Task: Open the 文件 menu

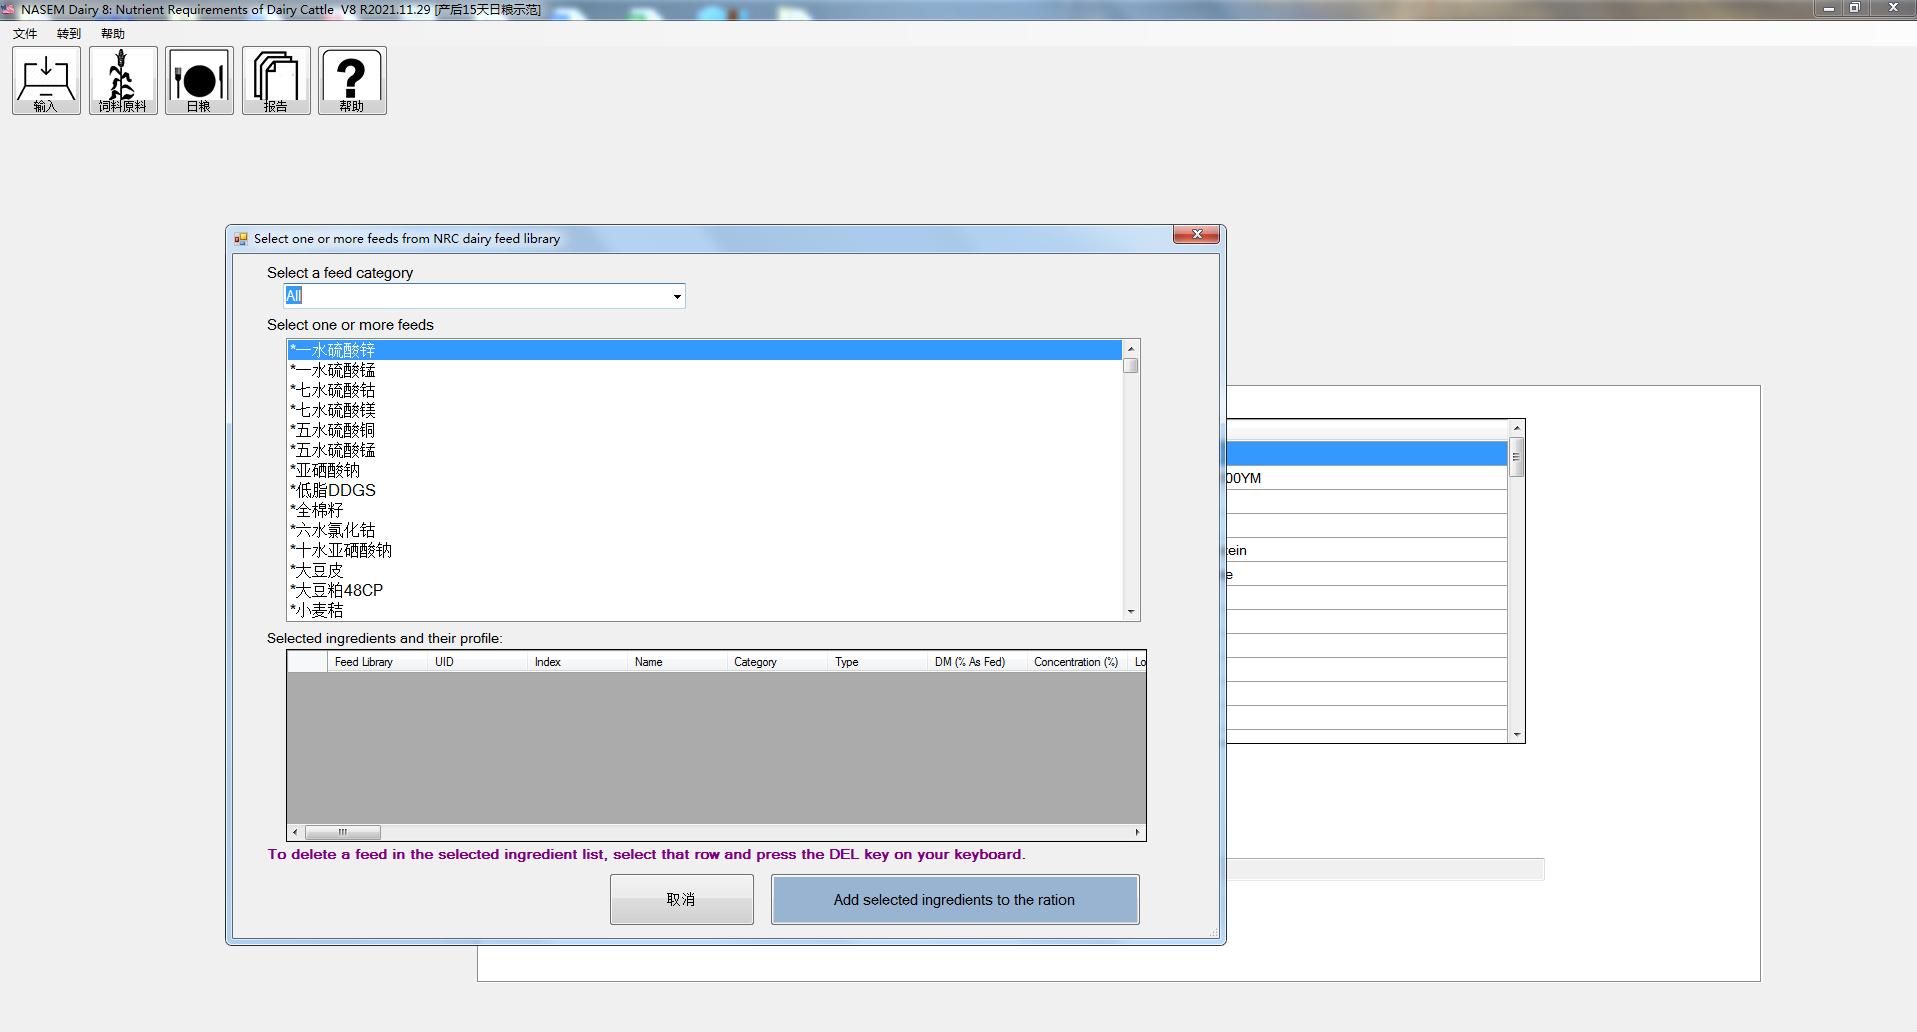Action: (25, 34)
